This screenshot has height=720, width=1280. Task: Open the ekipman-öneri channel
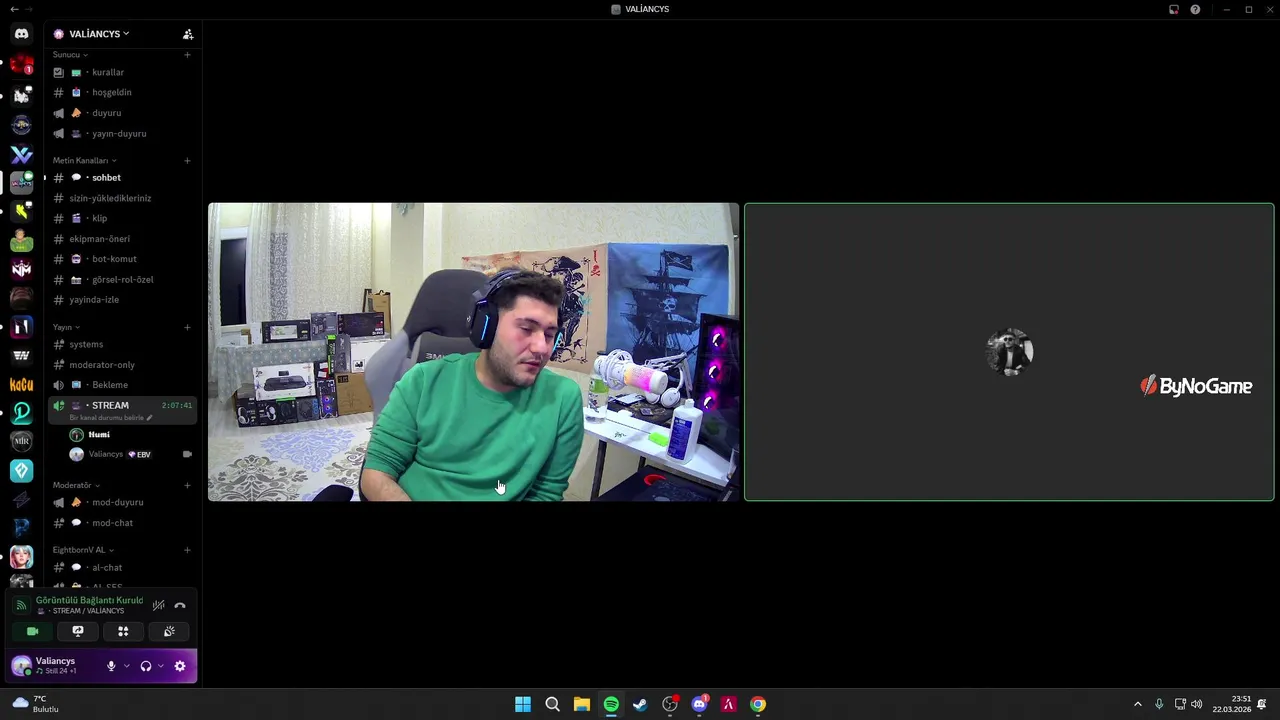tap(122, 239)
